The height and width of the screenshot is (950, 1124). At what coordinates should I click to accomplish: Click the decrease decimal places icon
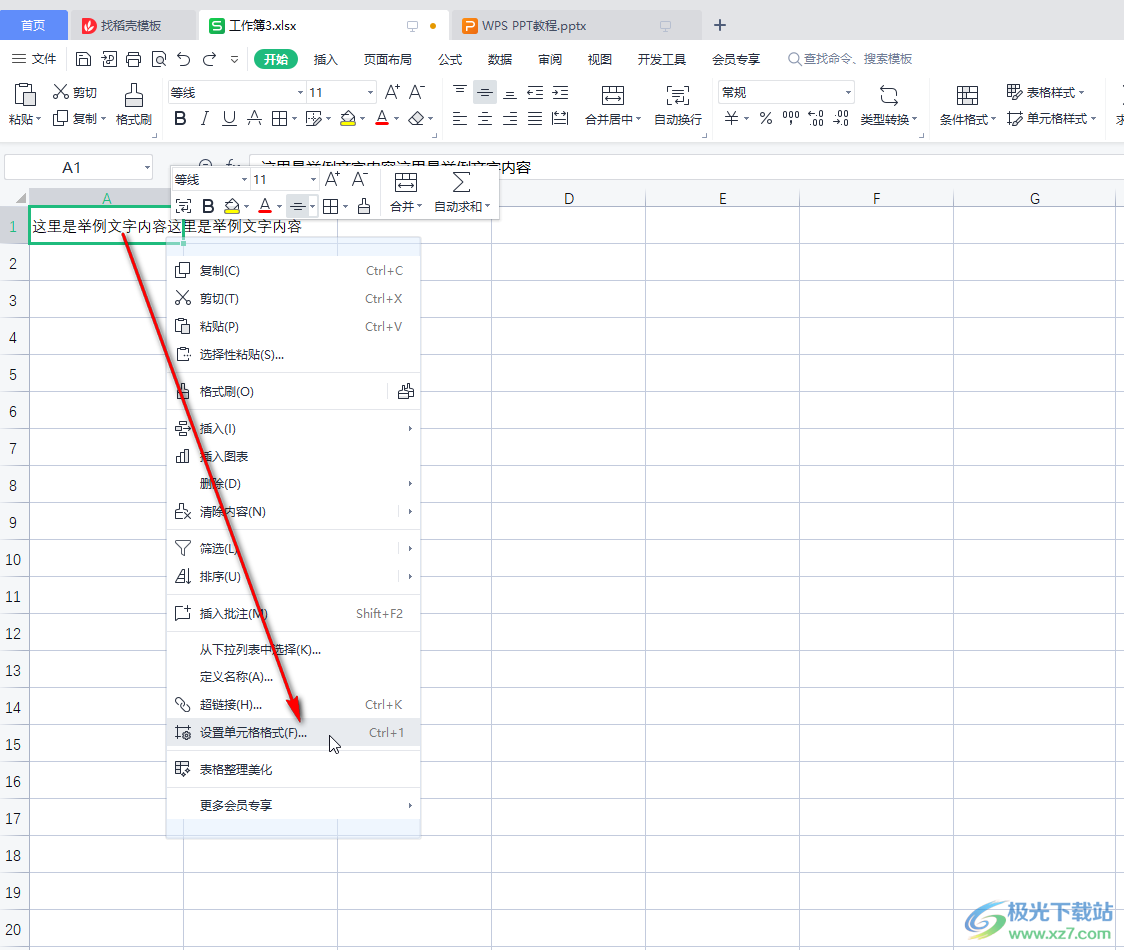click(841, 118)
